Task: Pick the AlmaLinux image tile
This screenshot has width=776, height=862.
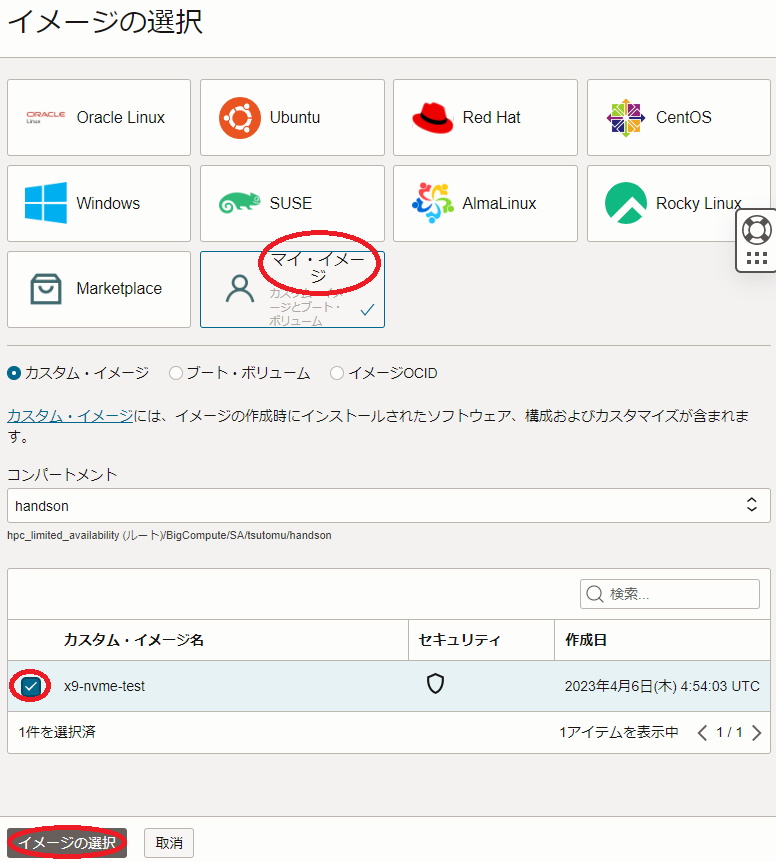Action: (x=485, y=204)
